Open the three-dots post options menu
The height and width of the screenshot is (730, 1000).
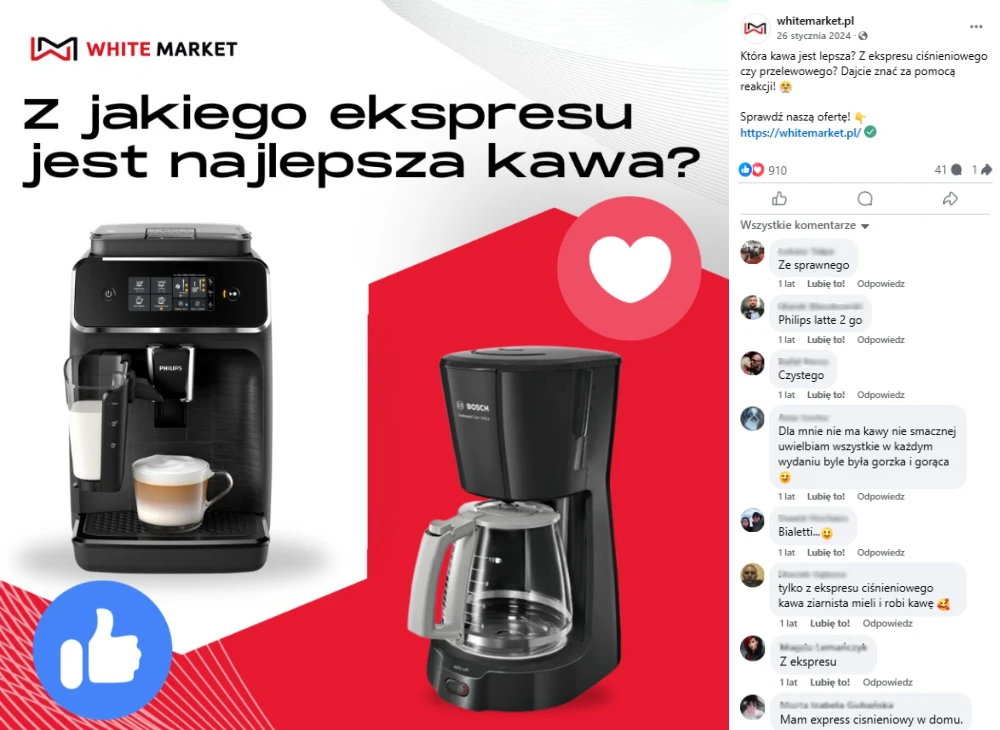pyautogui.click(x=976, y=26)
